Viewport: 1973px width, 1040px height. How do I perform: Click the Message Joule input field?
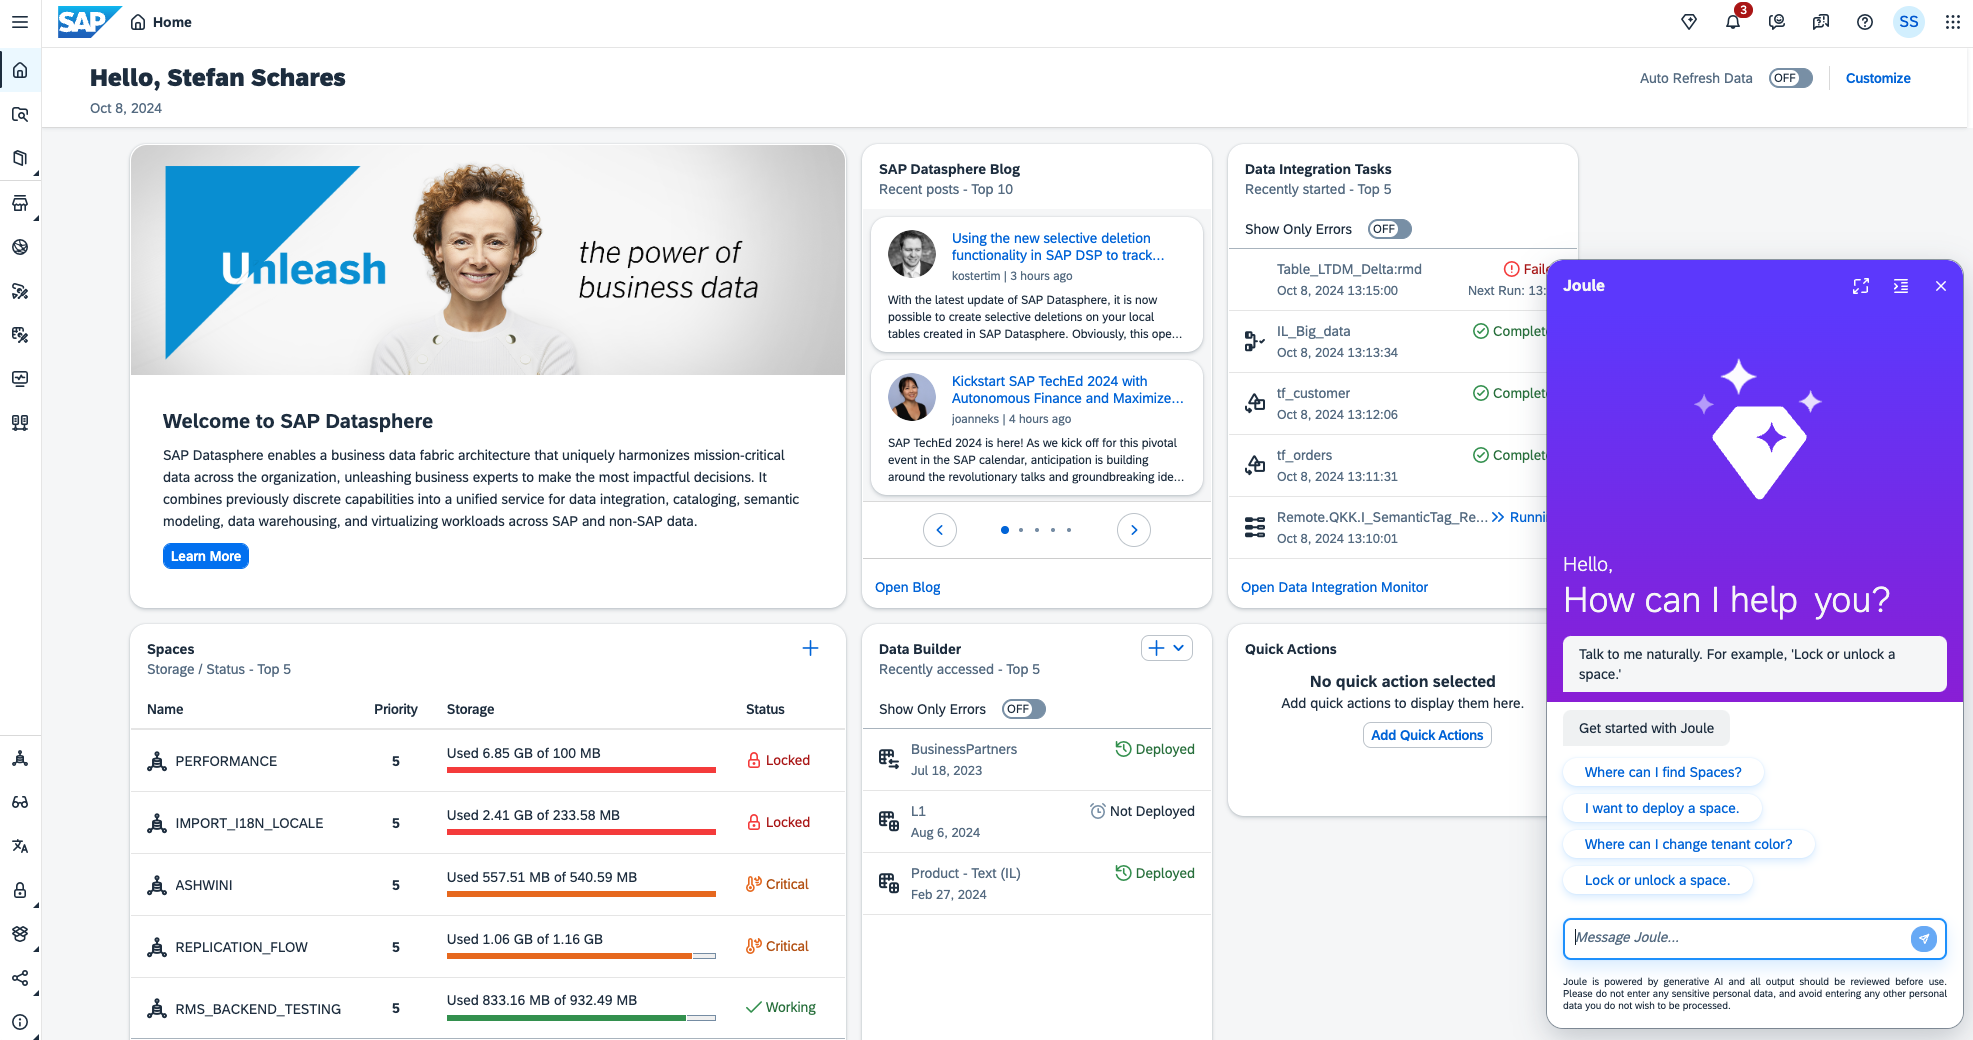1735,938
